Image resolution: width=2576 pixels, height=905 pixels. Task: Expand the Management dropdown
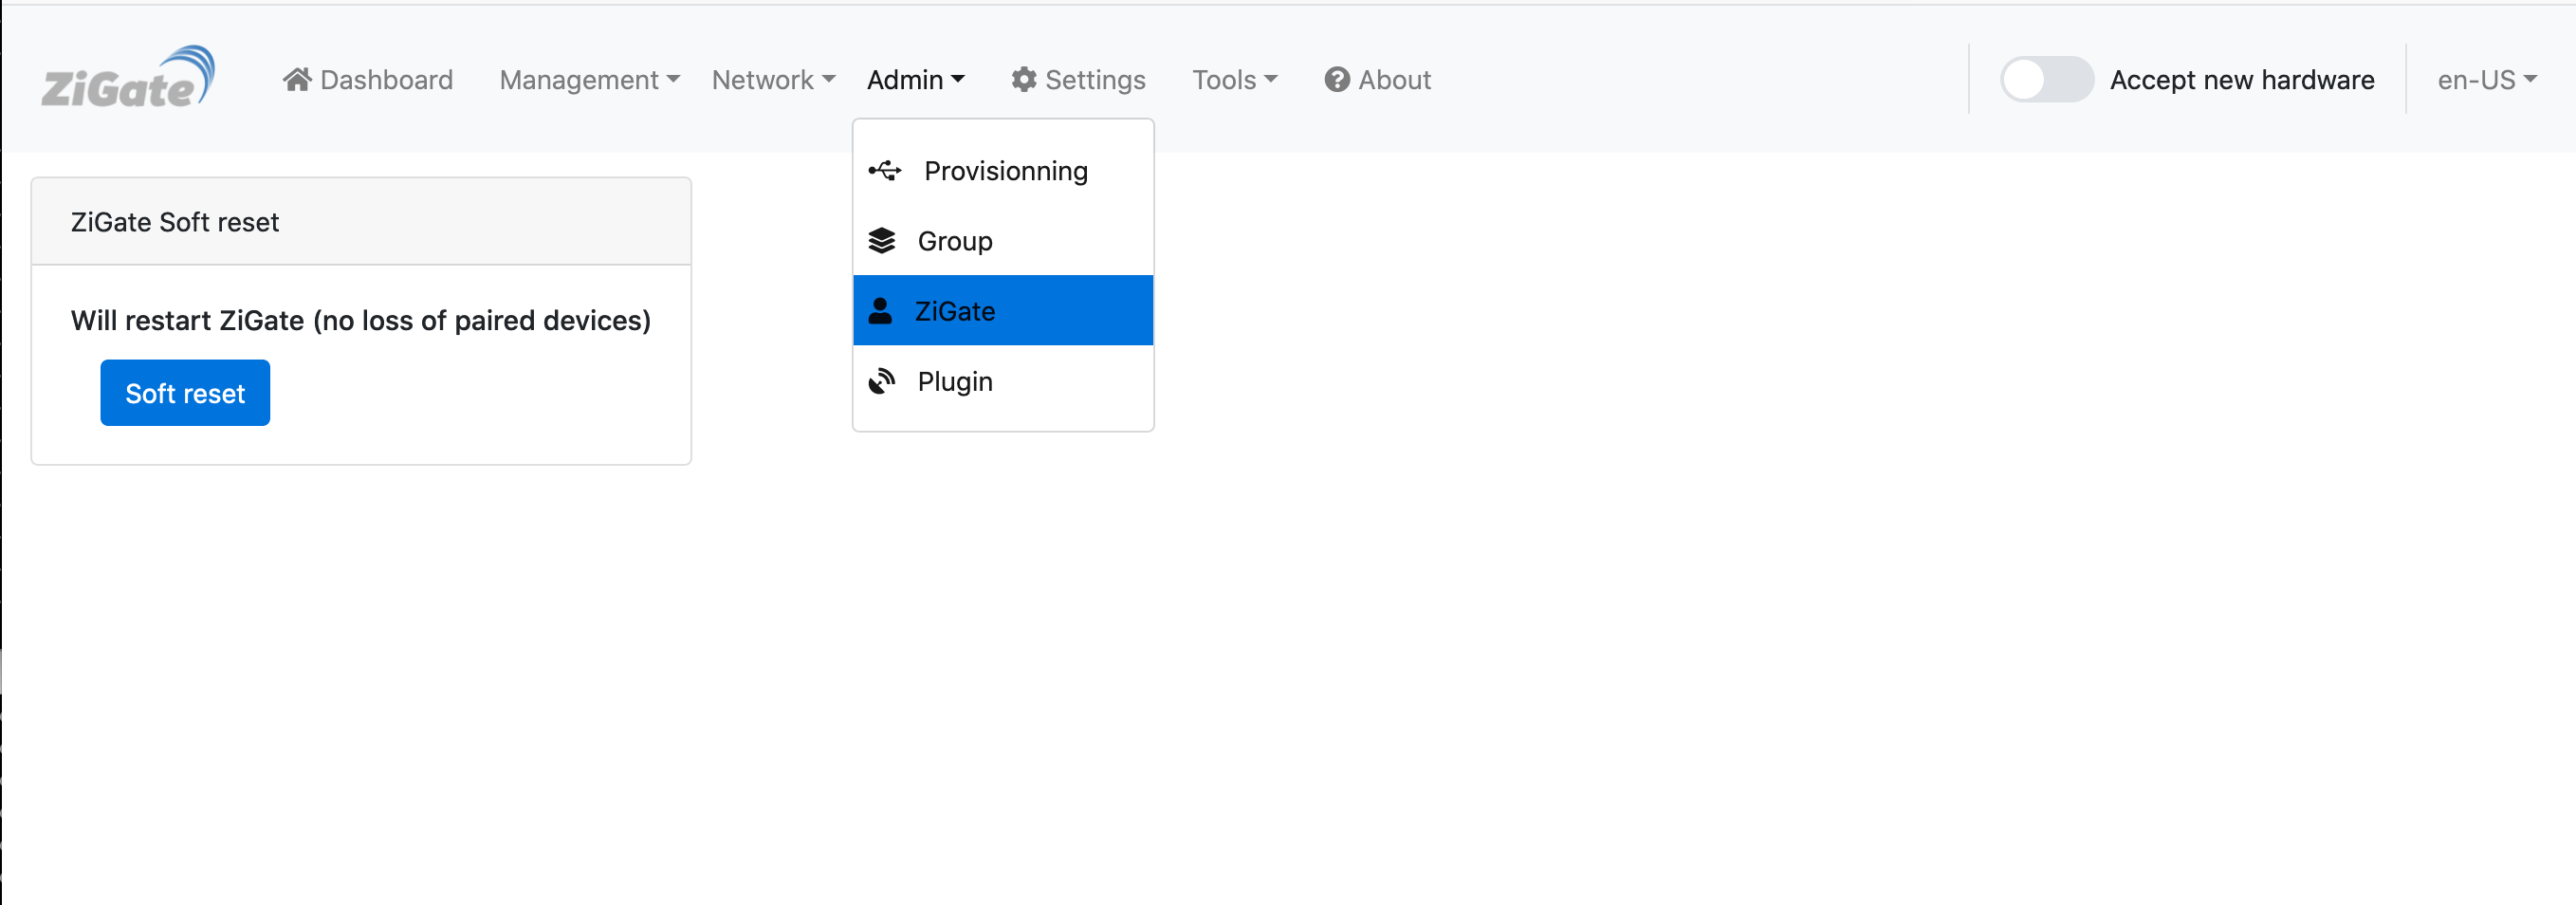click(x=589, y=79)
